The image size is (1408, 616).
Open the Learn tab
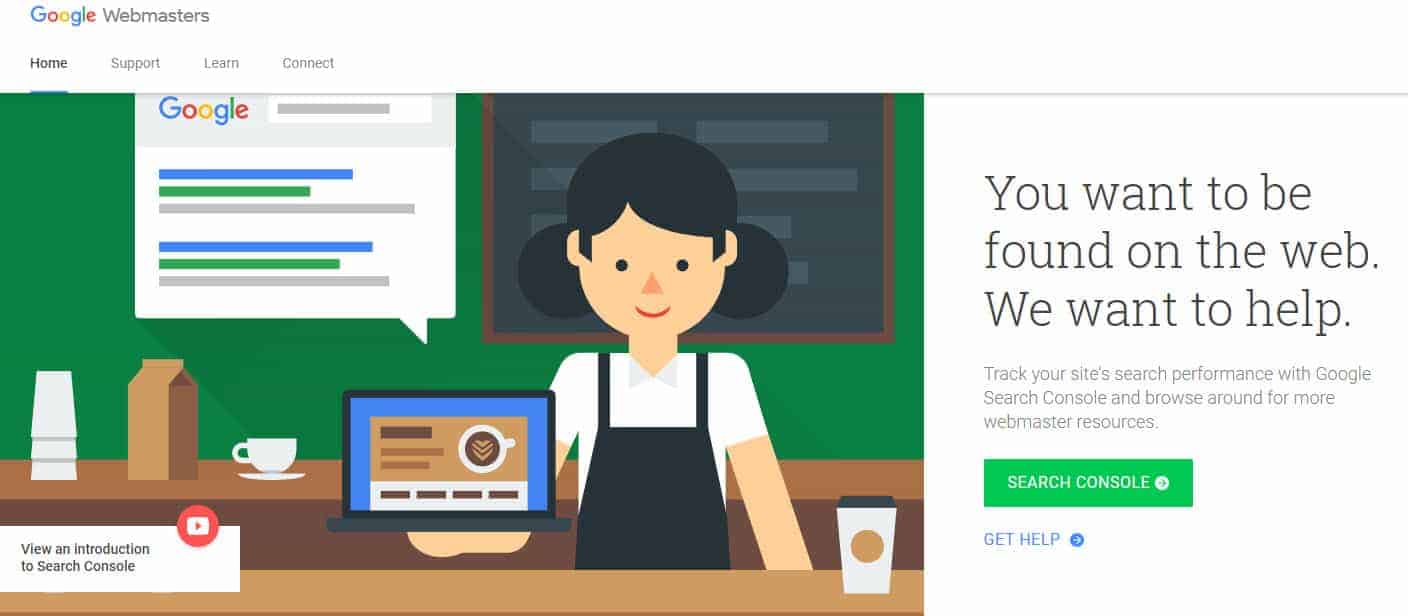coord(221,63)
